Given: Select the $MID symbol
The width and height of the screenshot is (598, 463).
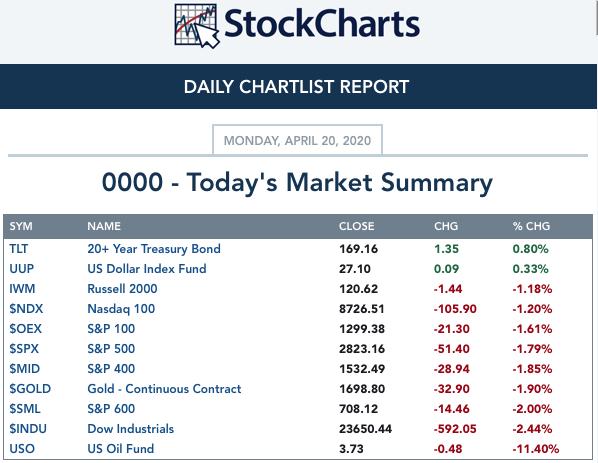Looking at the screenshot, I should point(24,368).
